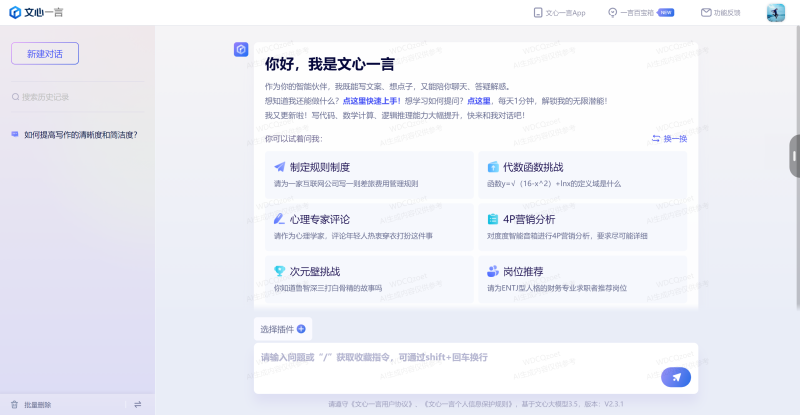Select the 4P营销分析 suggestion card
This screenshot has width=800, height=415.
pyautogui.click(x=583, y=227)
